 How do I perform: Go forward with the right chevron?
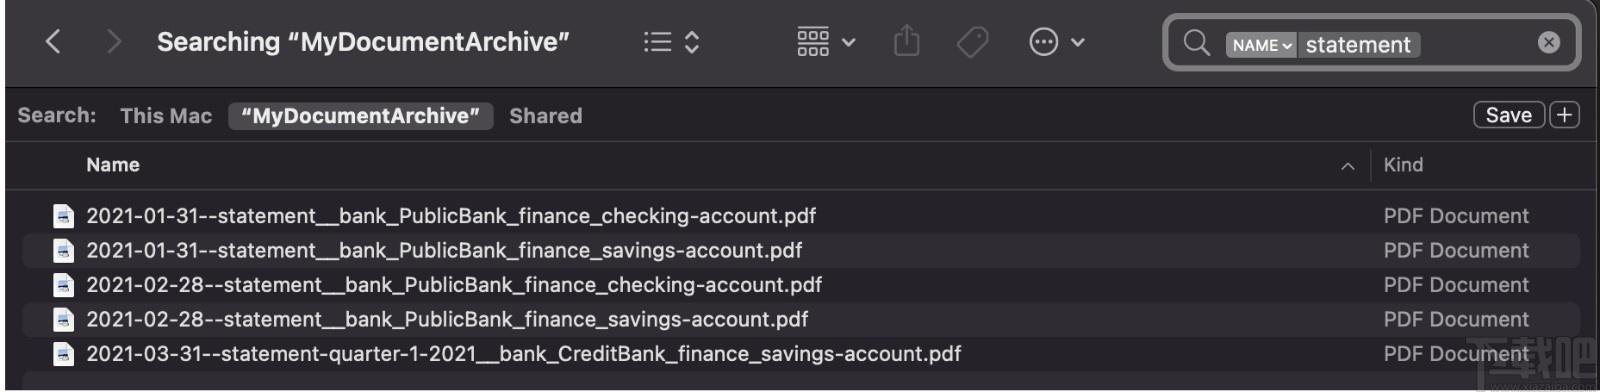(x=114, y=42)
